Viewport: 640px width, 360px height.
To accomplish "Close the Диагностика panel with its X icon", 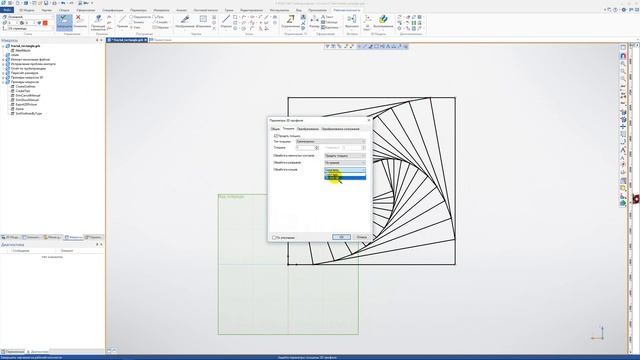I will pos(101,244).
